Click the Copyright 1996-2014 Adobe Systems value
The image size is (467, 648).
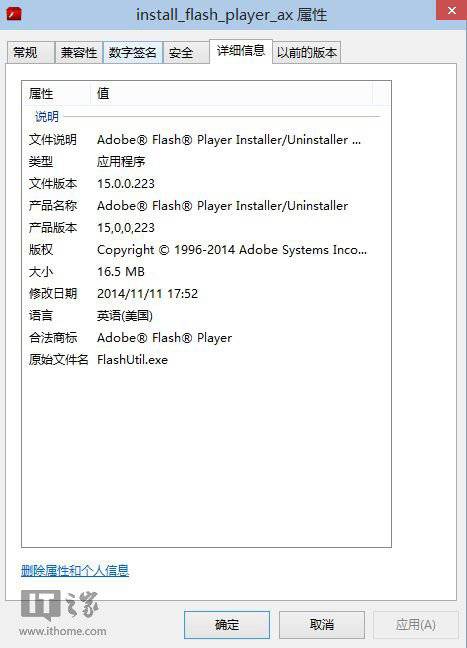[232, 250]
